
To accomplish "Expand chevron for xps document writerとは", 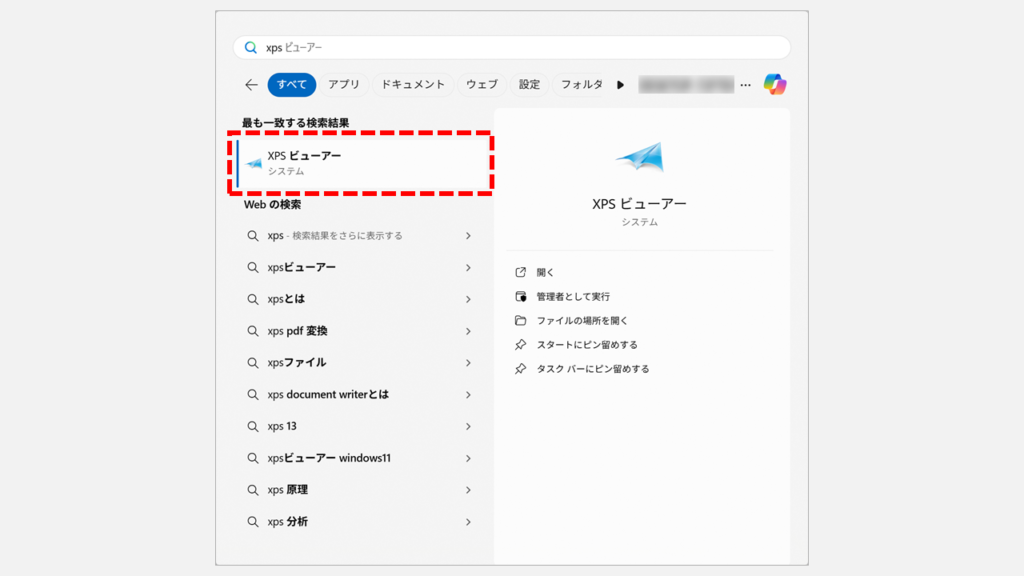I will point(468,394).
